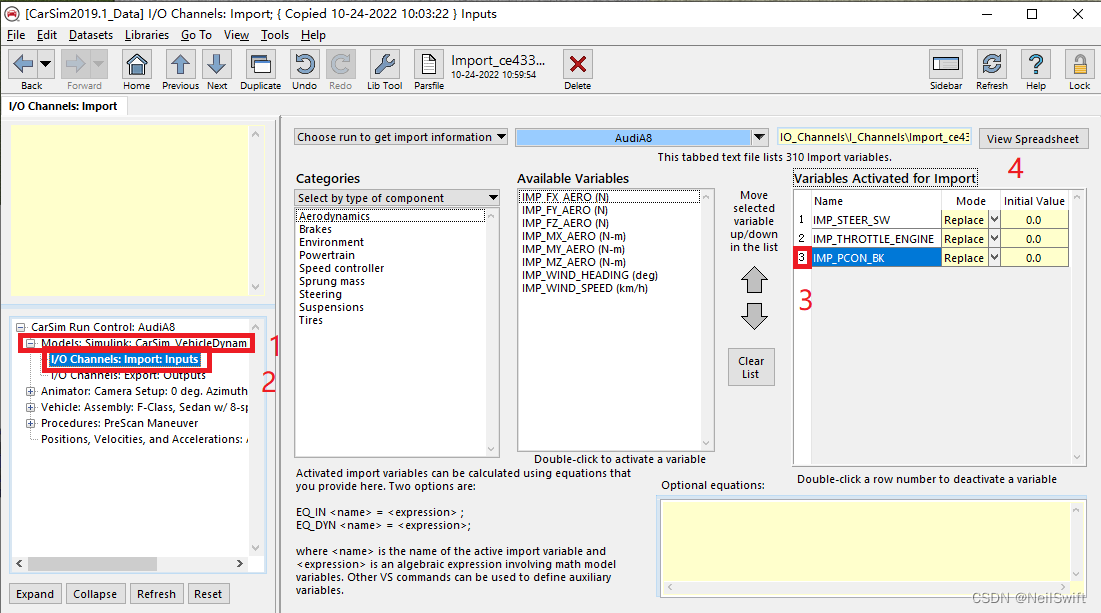Collapse the Models: Simulink node
Viewport: 1101px width, 613px height.
[30, 343]
